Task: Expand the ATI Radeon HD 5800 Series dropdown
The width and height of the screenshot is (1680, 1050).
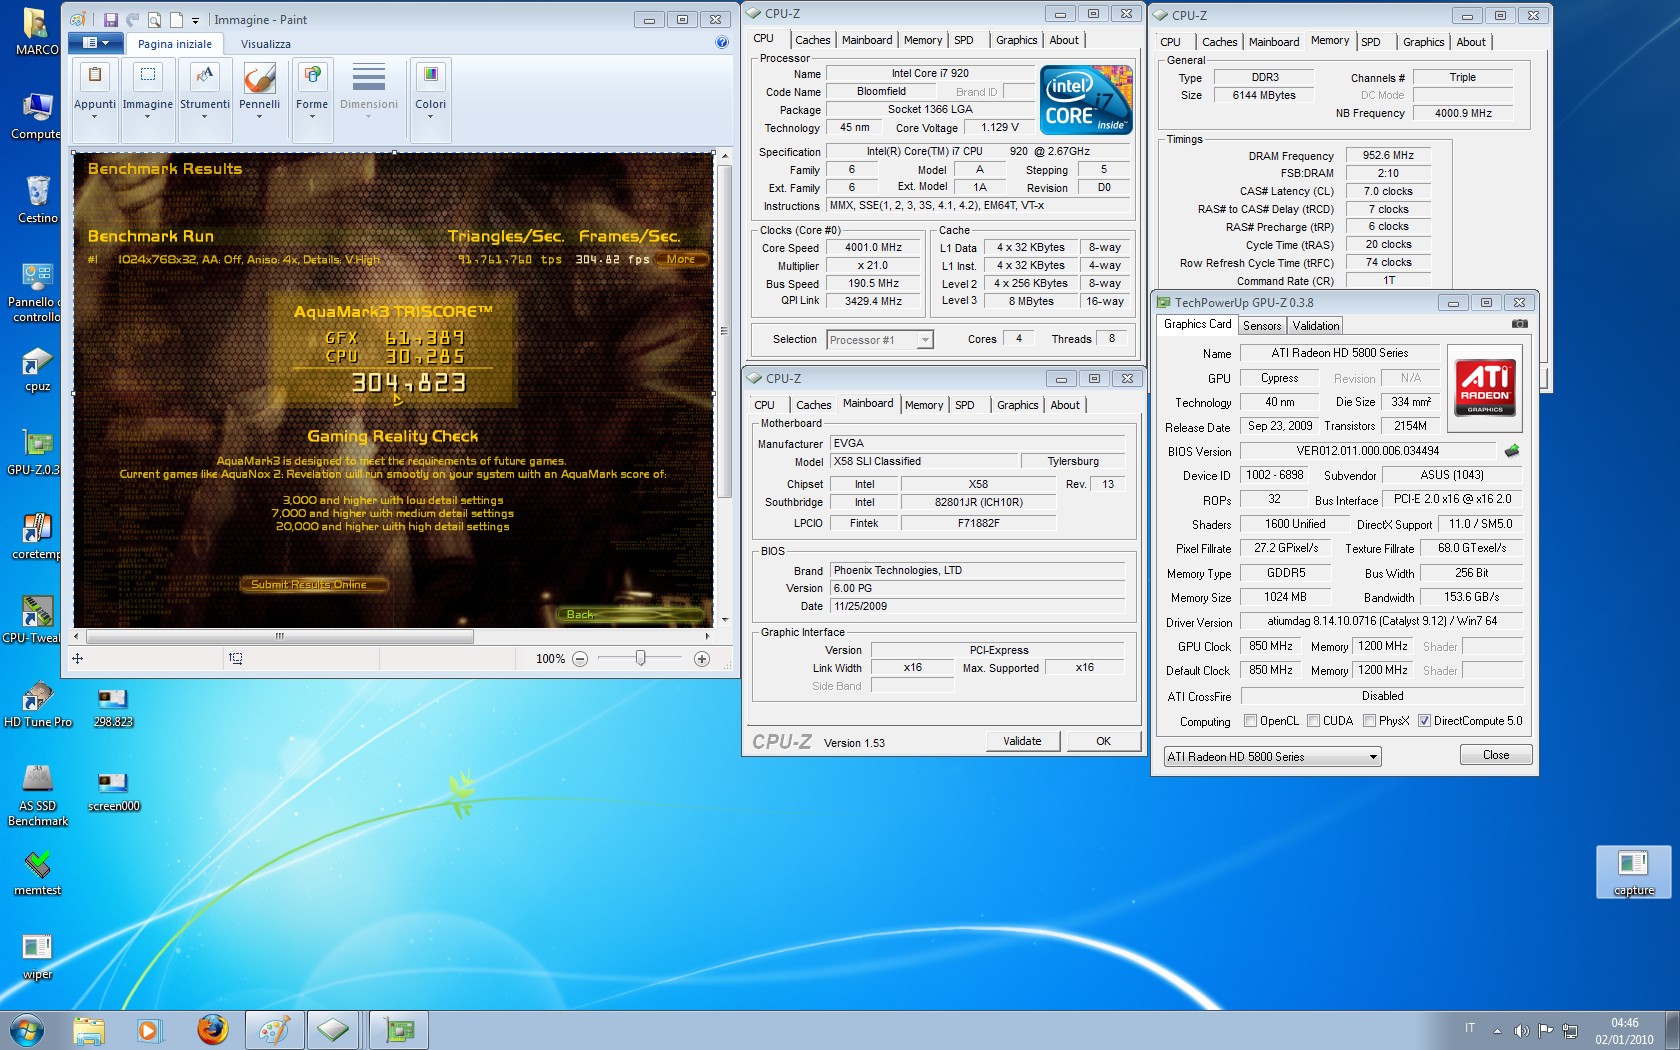Action: click(x=1373, y=757)
